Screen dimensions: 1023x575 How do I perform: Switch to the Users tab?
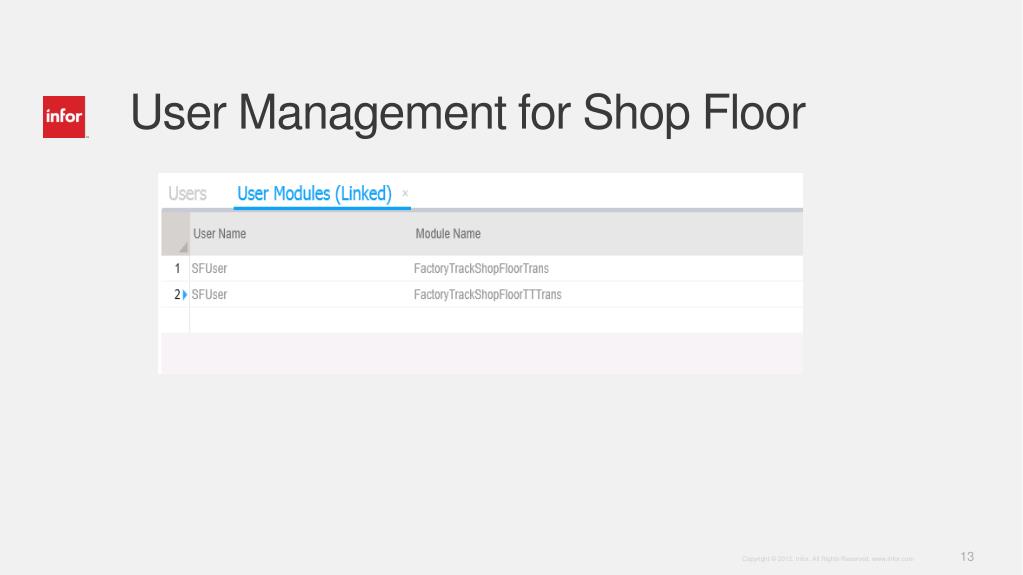(187, 193)
